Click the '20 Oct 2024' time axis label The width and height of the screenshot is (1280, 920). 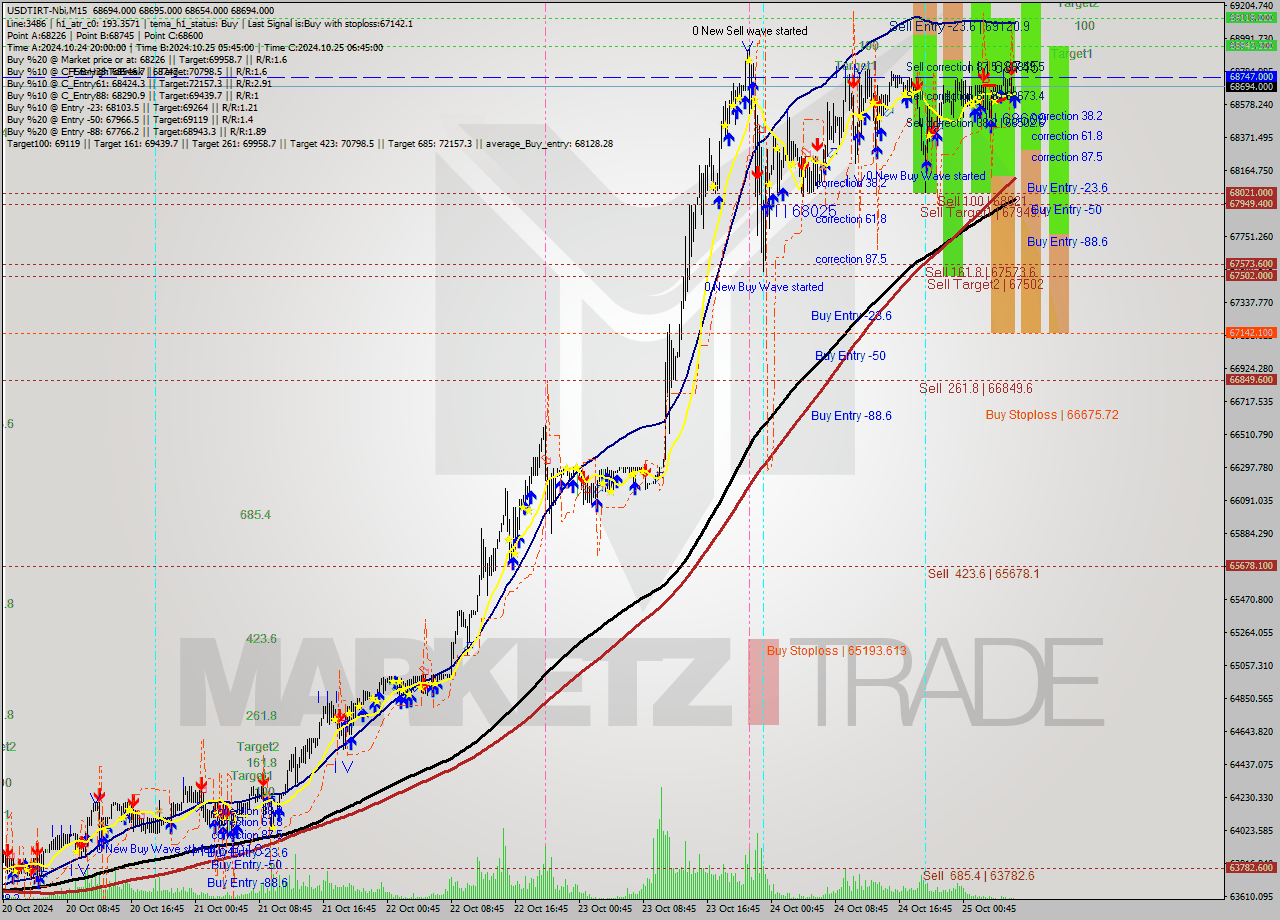point(28,909)
